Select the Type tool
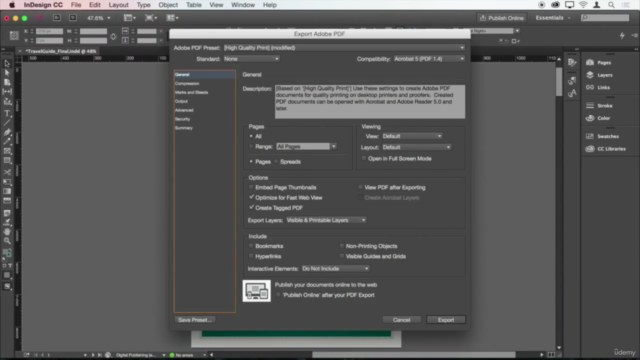Screen dimensions: 640x360 point(7,113)
